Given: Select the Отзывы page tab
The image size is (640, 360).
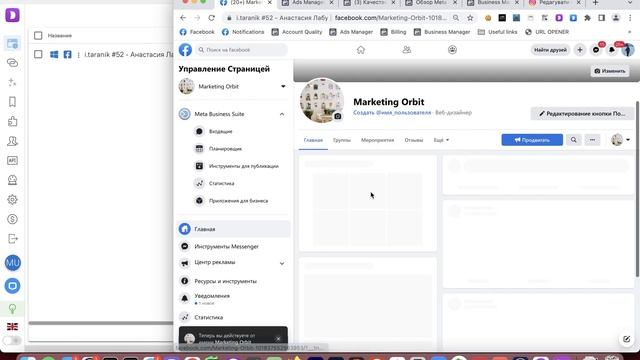Looking at the screenshot, I should pos(413,140).
